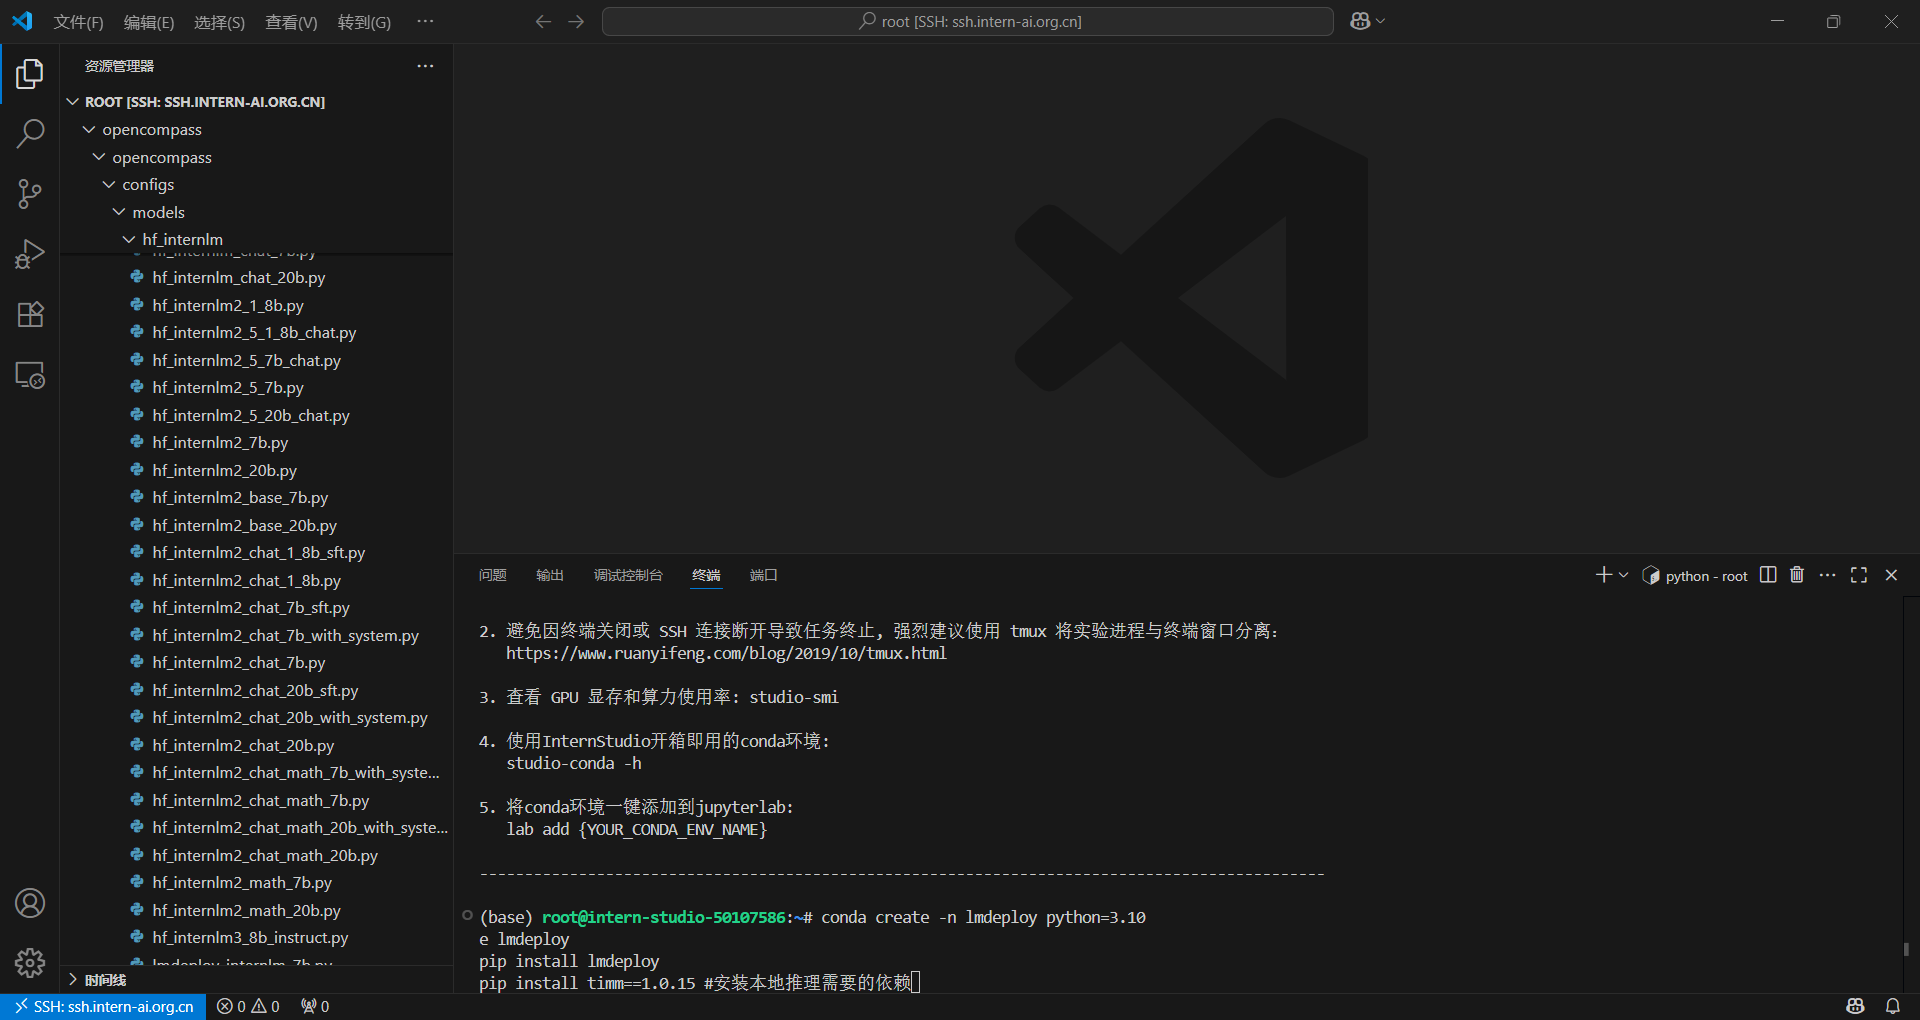Open the Copilot icon in title bar
Screen dimensions: 1920x1020
(1360, 21)
